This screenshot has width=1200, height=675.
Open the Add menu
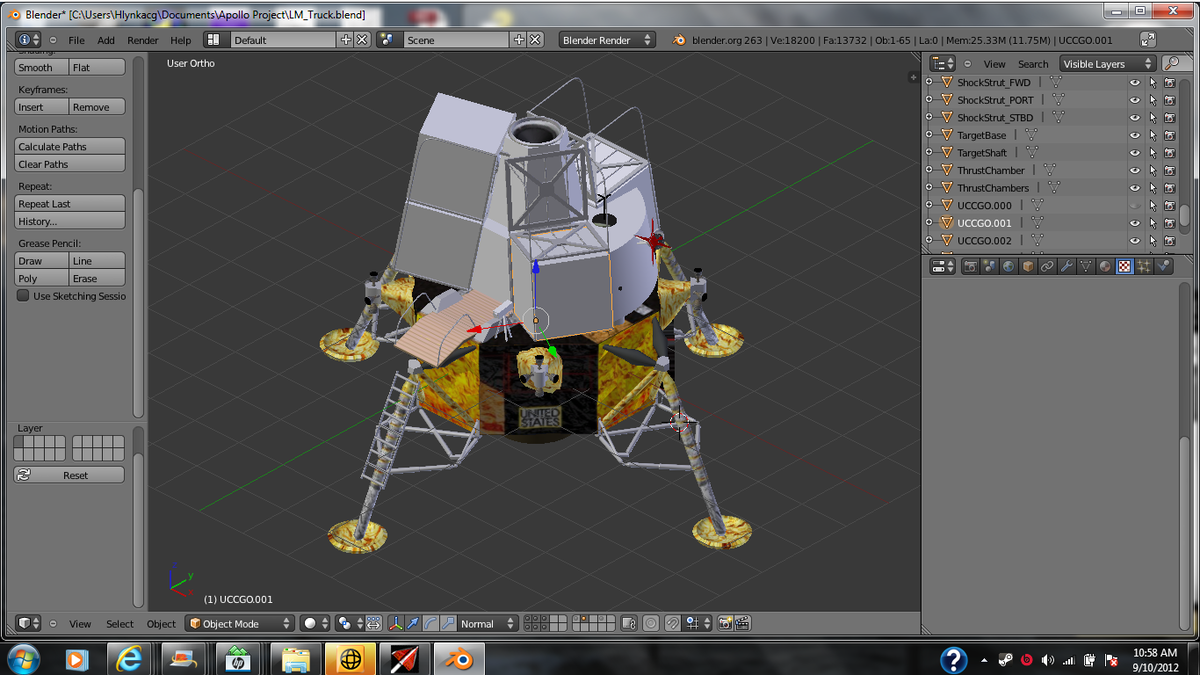pos(106,40)
